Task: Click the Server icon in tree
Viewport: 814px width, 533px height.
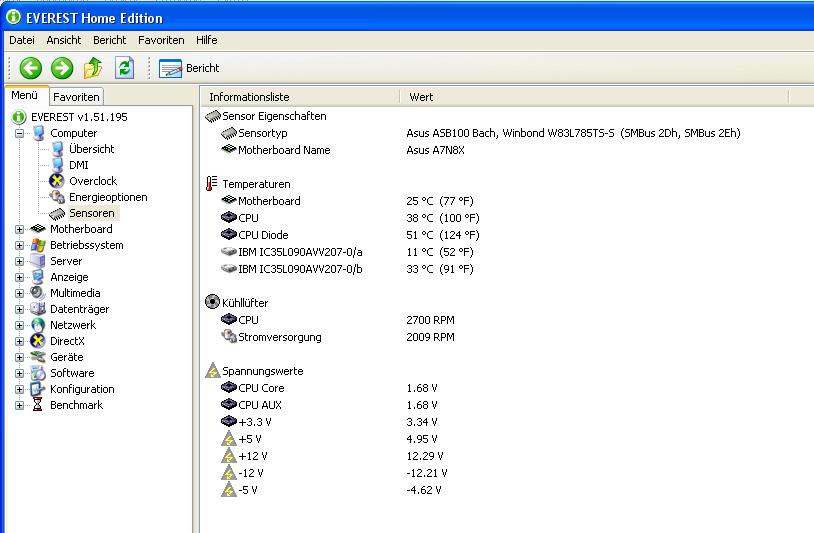Action: 38,261
